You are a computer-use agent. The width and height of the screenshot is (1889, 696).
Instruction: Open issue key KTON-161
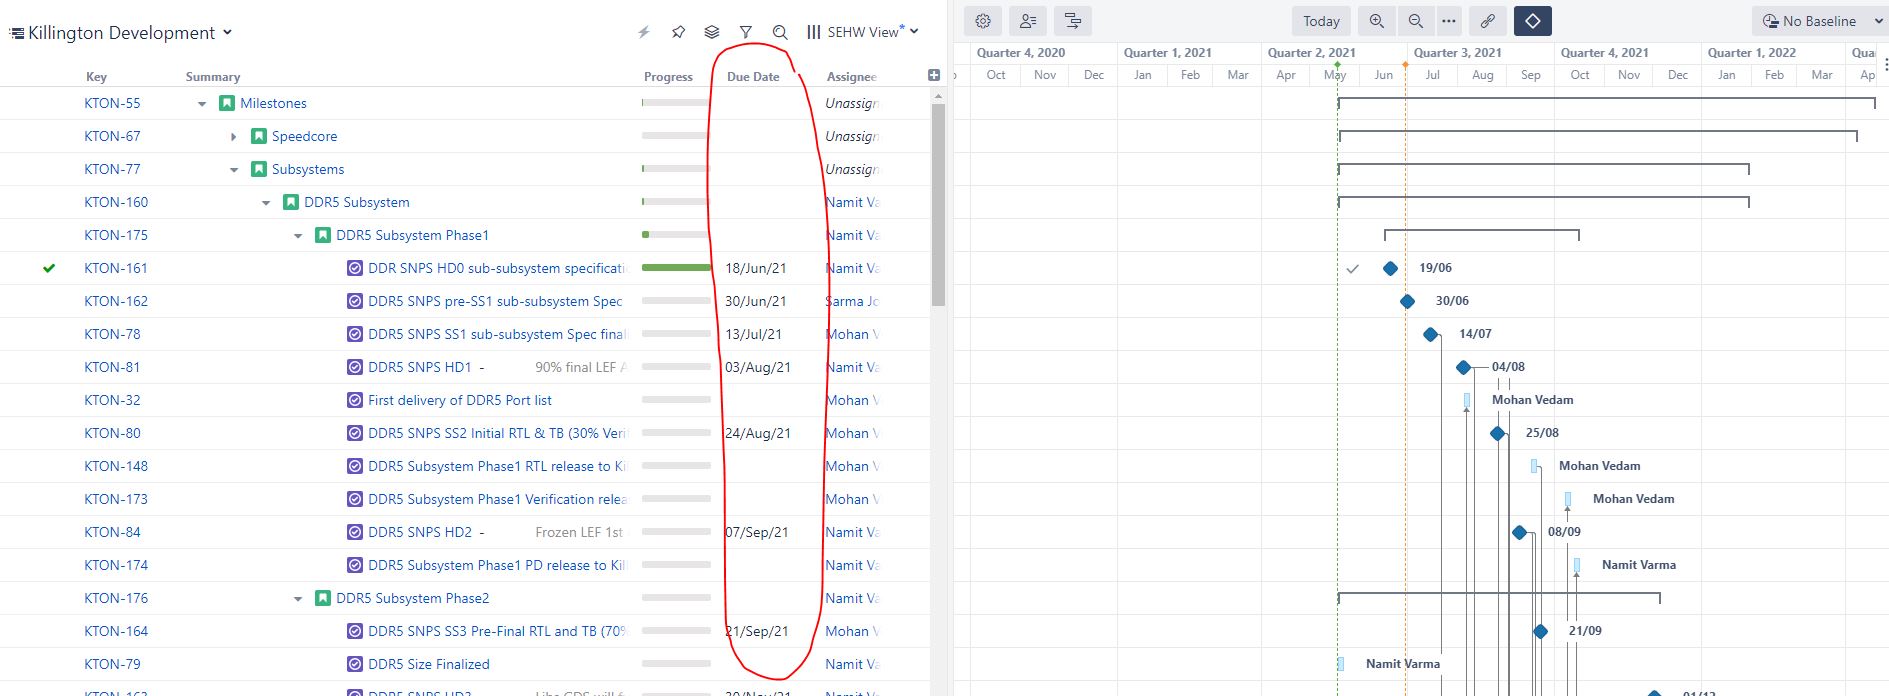coord(116,268)
